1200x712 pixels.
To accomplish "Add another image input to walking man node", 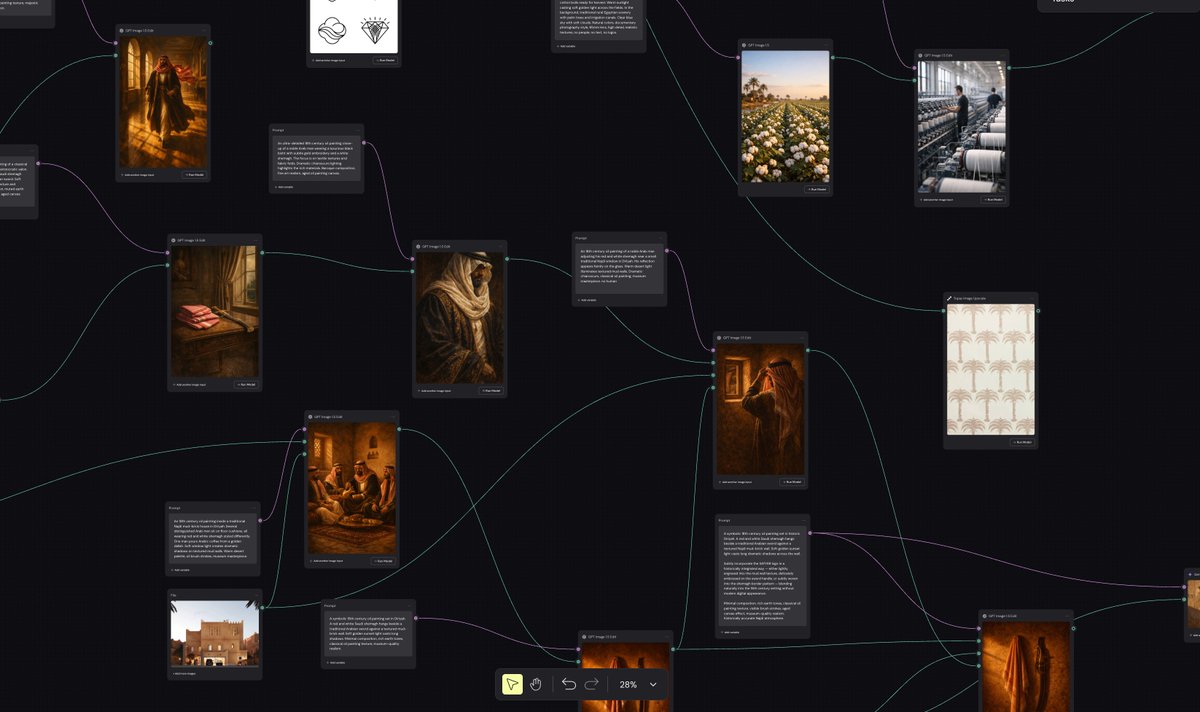I will [x=137, y=174].
